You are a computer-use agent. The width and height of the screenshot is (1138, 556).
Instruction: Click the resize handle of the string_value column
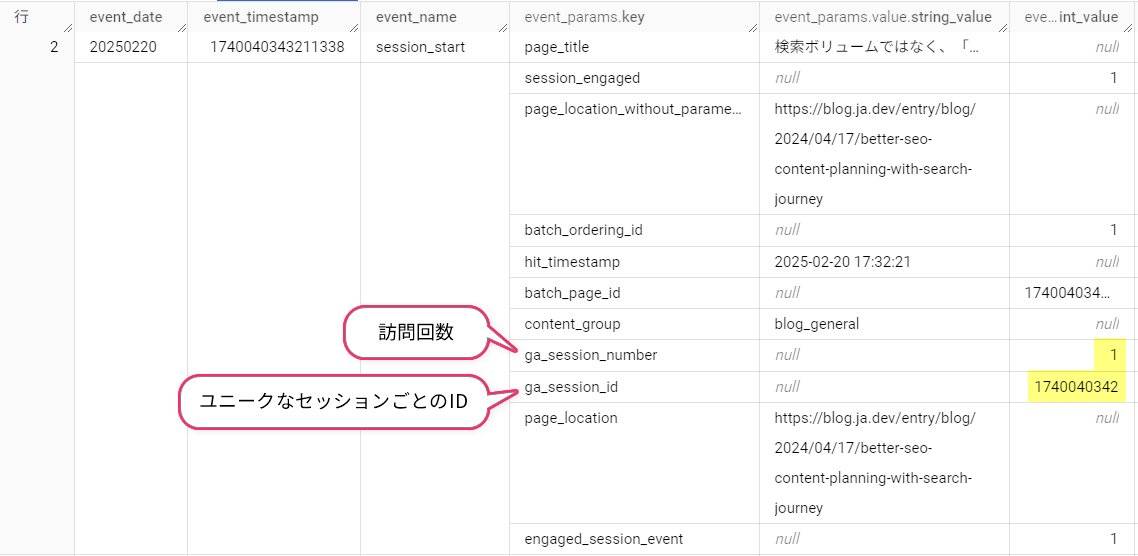pyautogui.click(x=1003, y=28)
